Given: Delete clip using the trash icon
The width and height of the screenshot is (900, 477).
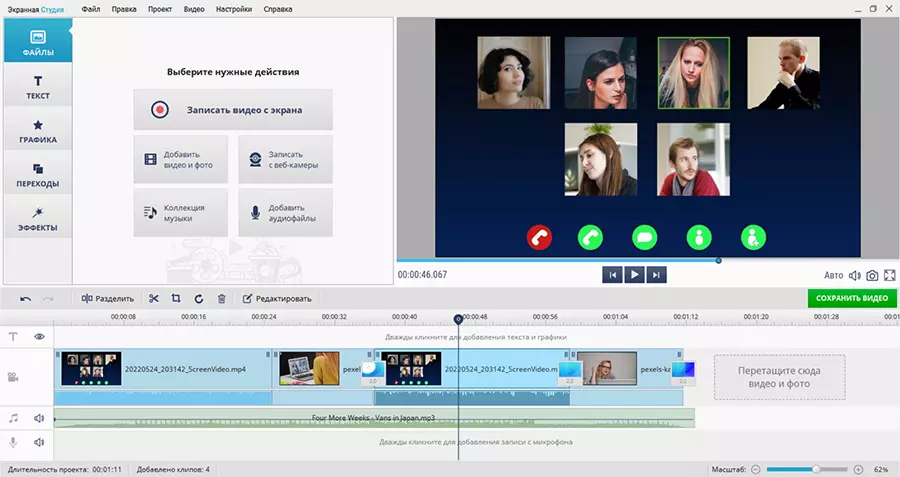Looking at the screenshot, I should coord(221,298).
